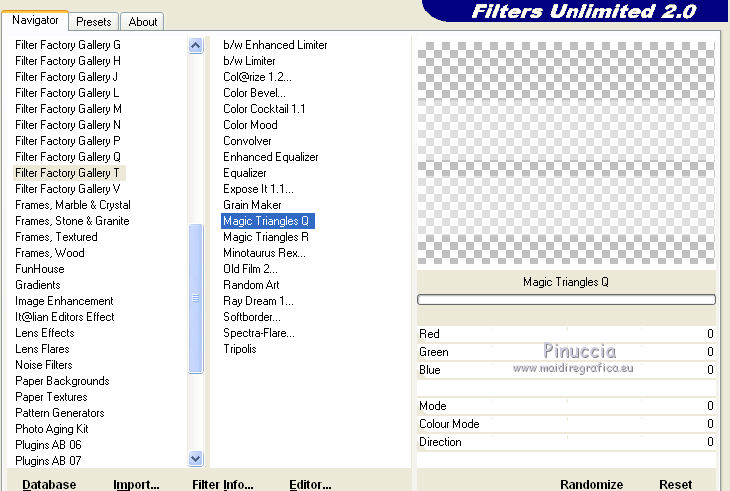
Task: Select Plugins AB 06 category
Action: pos(48,445)
